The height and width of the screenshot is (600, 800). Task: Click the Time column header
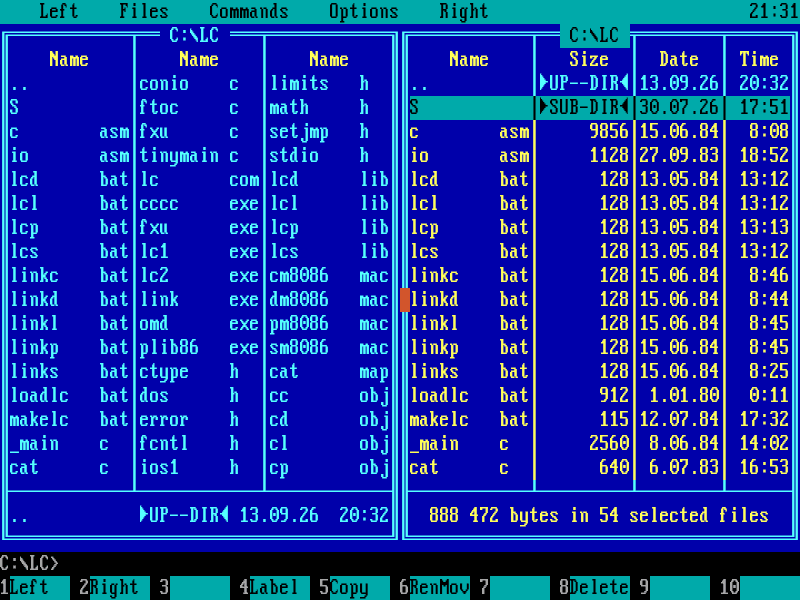coord(759,59)
